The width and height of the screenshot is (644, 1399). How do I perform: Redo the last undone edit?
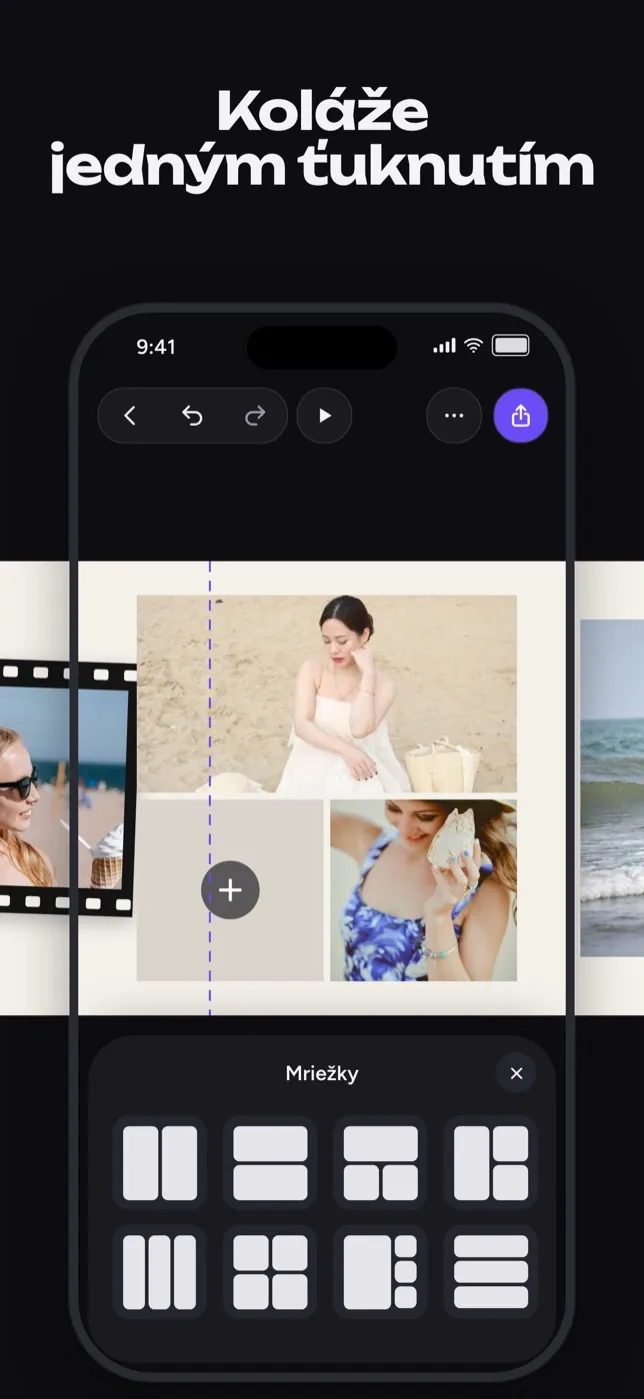(x=255, y=416)
